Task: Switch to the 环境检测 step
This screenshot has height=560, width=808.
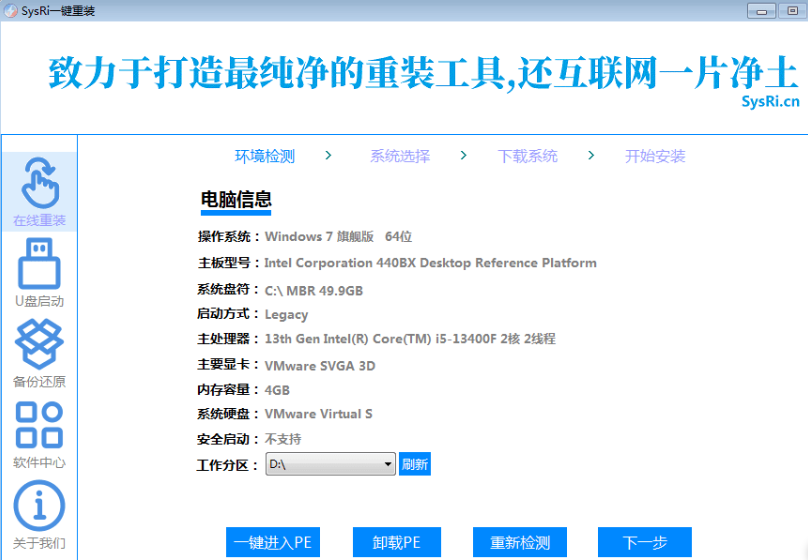Action: click(x=264, y=156)
